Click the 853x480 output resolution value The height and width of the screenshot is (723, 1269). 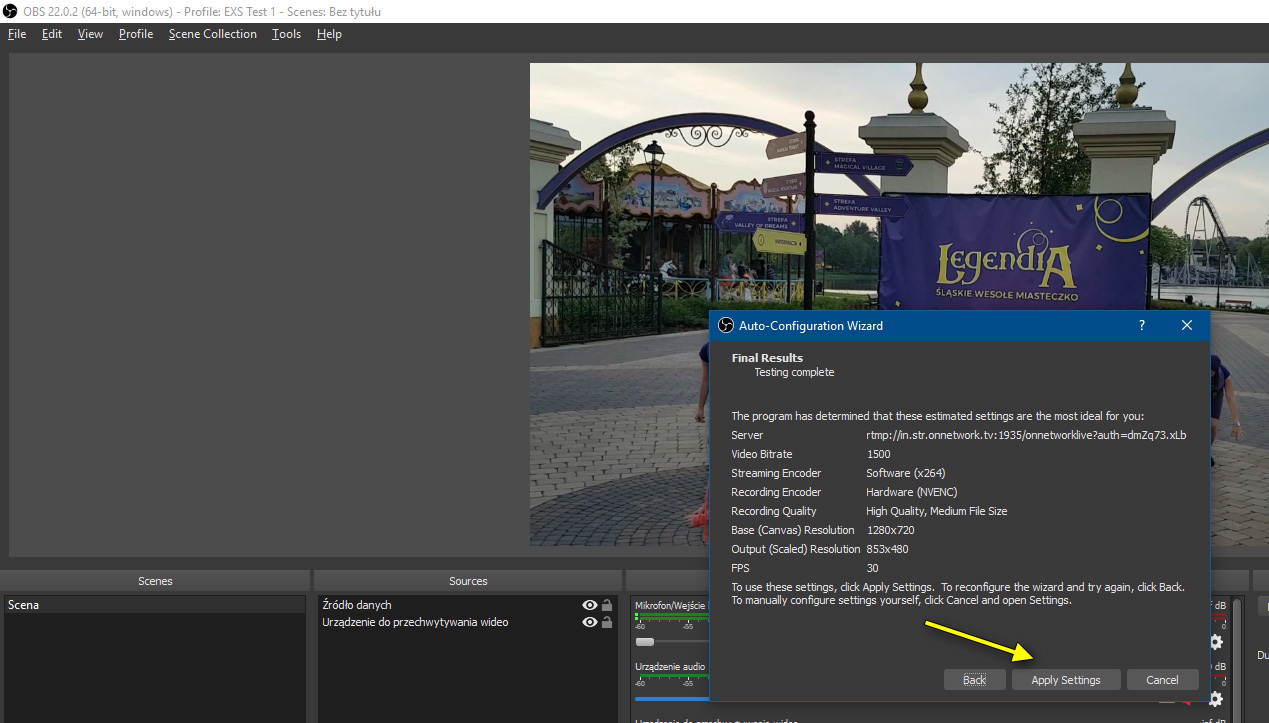pos(887,549)
